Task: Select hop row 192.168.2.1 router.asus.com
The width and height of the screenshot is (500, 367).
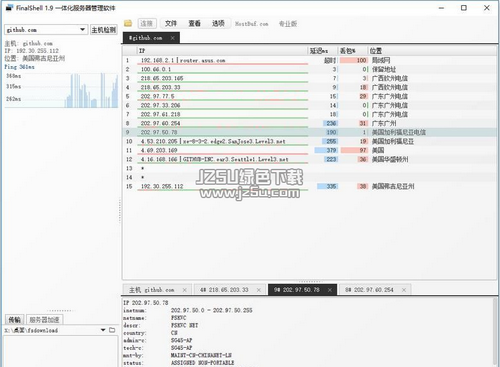Action: coord(309,60)
